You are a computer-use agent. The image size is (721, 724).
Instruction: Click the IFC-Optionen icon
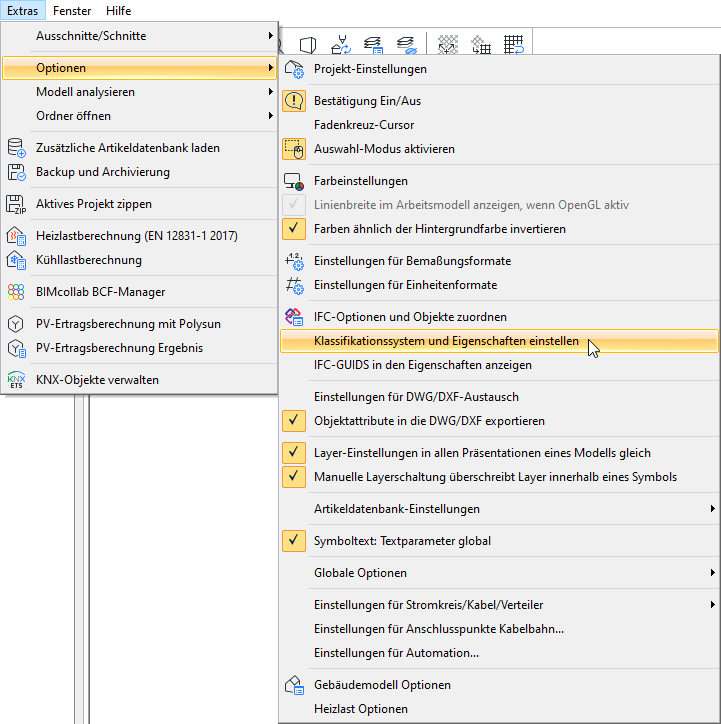point(294,317)
